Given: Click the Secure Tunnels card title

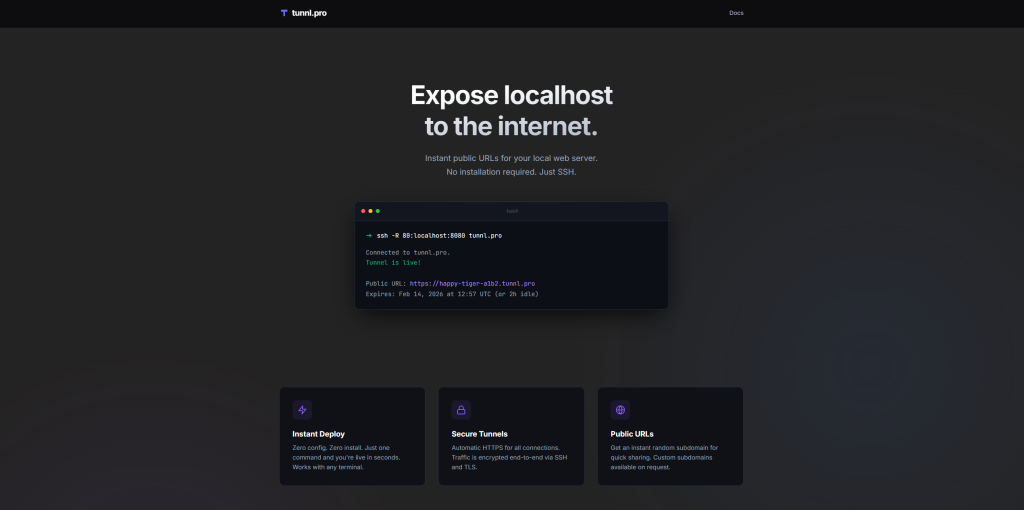Looking at the screenshot, I should 479,434.
